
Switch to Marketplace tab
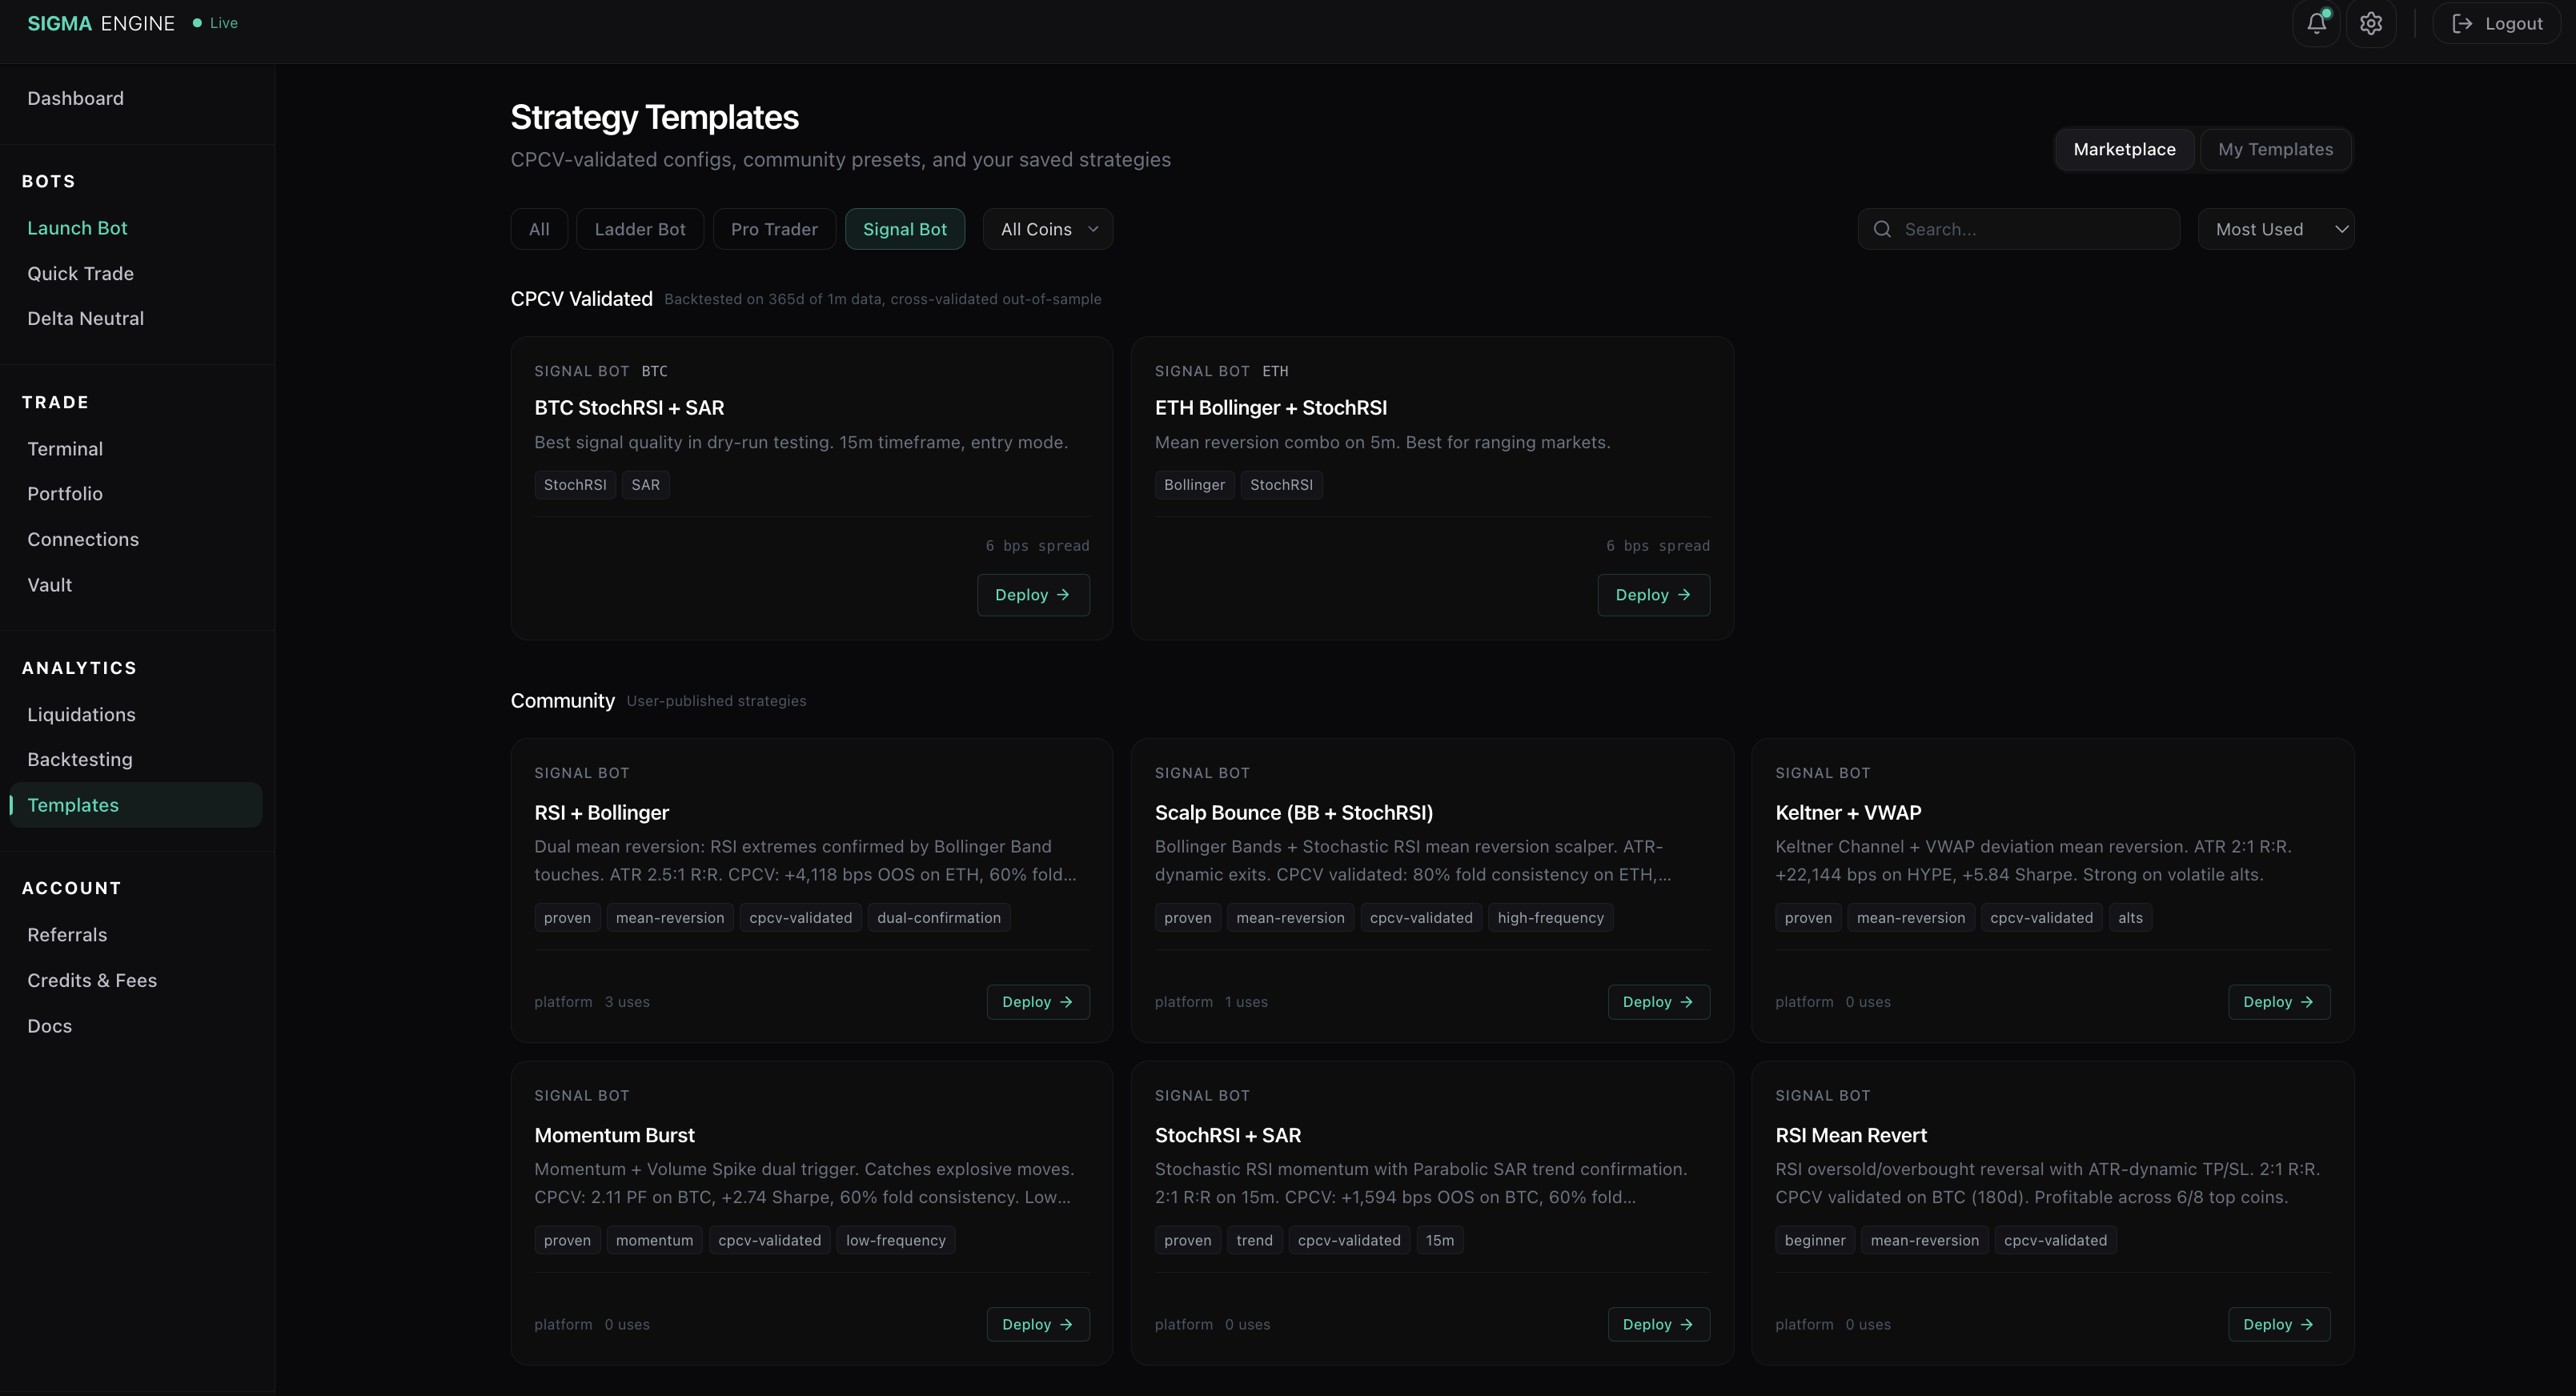2124,149
